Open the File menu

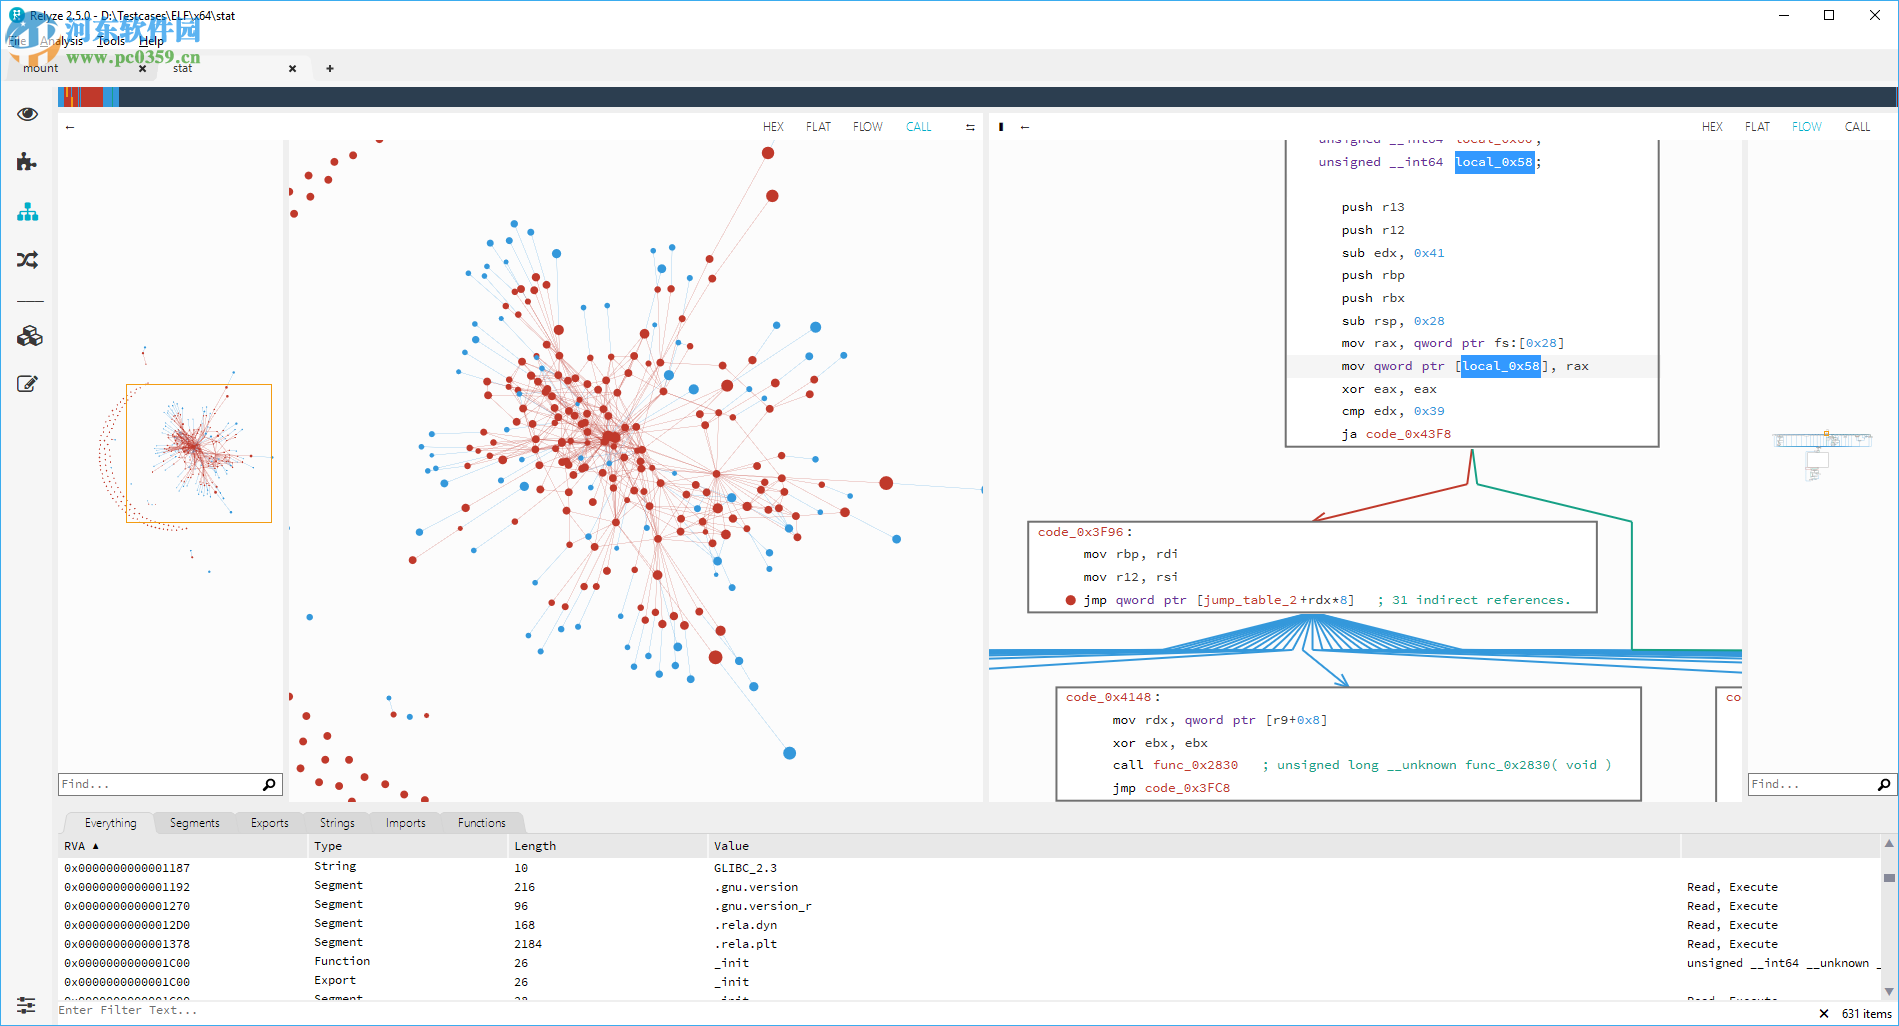pos(18,41)
